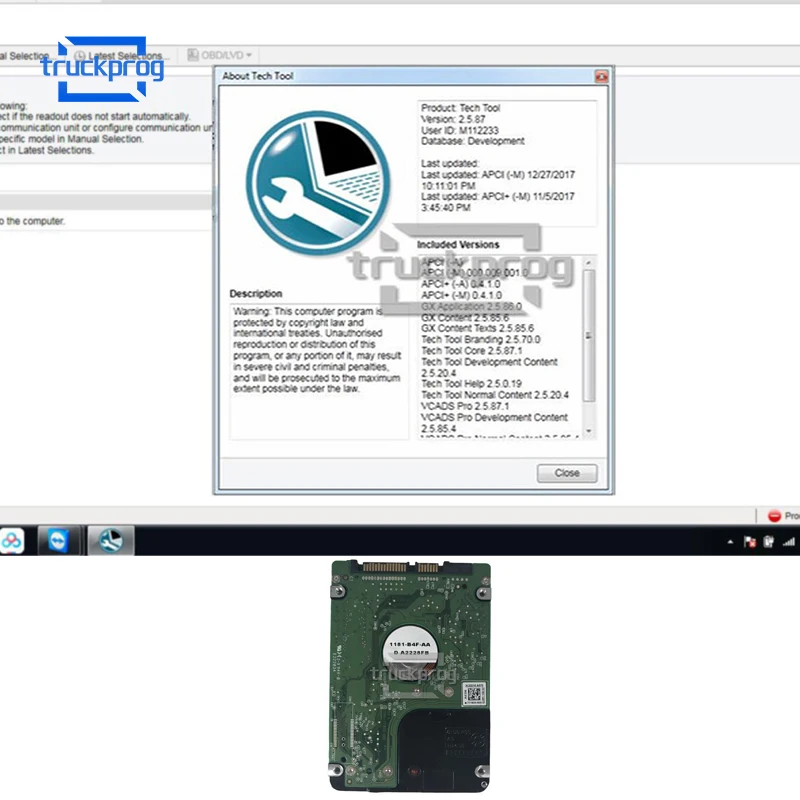Open the cloud app icon on taskbar
This screenshot has height=800, width=800.
pyautogui.click(x=11, y=541)
